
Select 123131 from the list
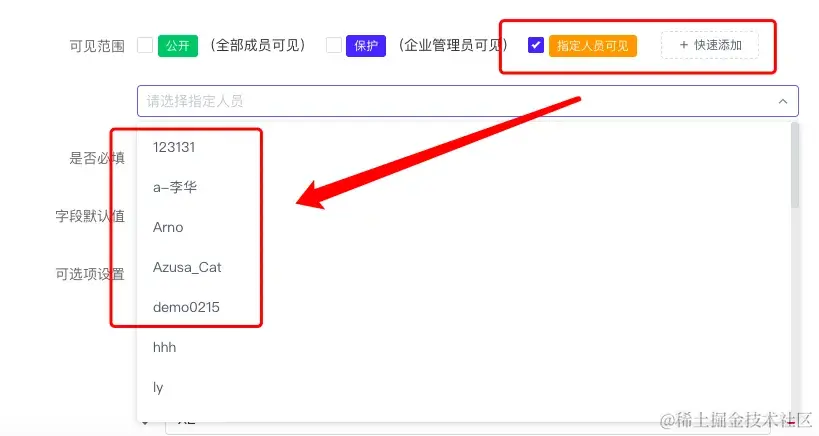pyautogui.click(x=463, y=147)
